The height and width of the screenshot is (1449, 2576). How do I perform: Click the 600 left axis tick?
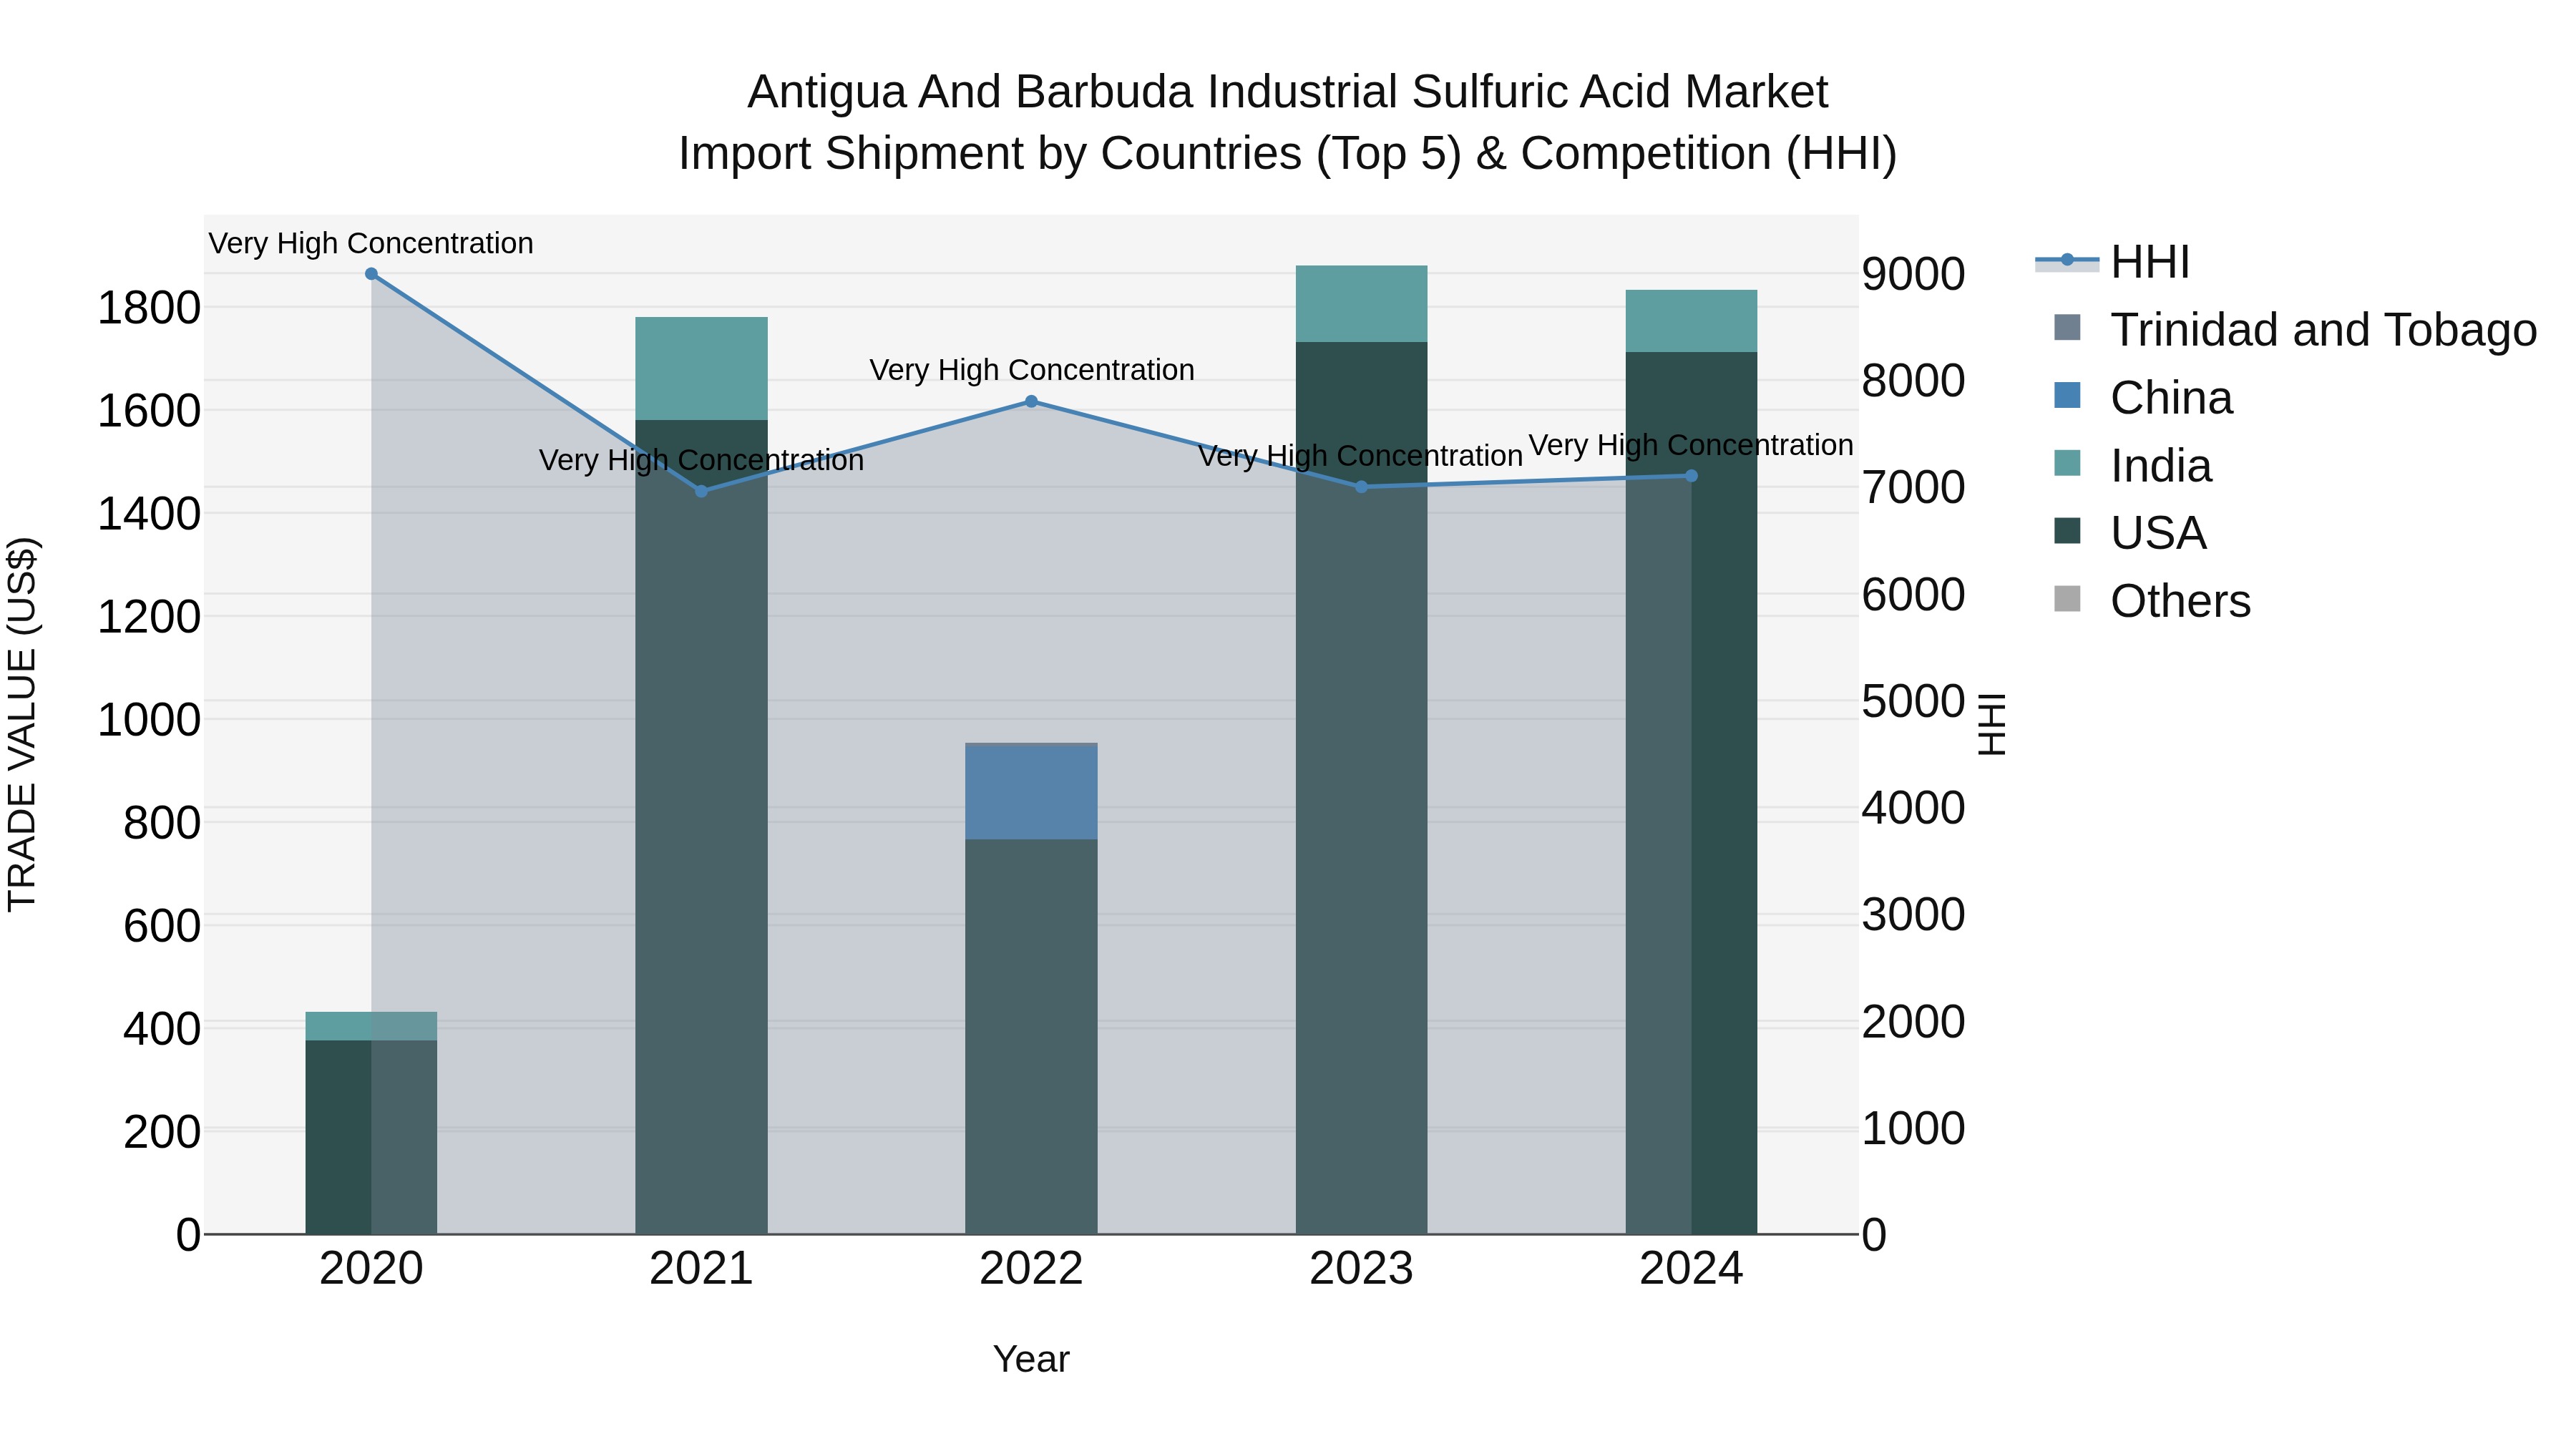click(161, 926)
